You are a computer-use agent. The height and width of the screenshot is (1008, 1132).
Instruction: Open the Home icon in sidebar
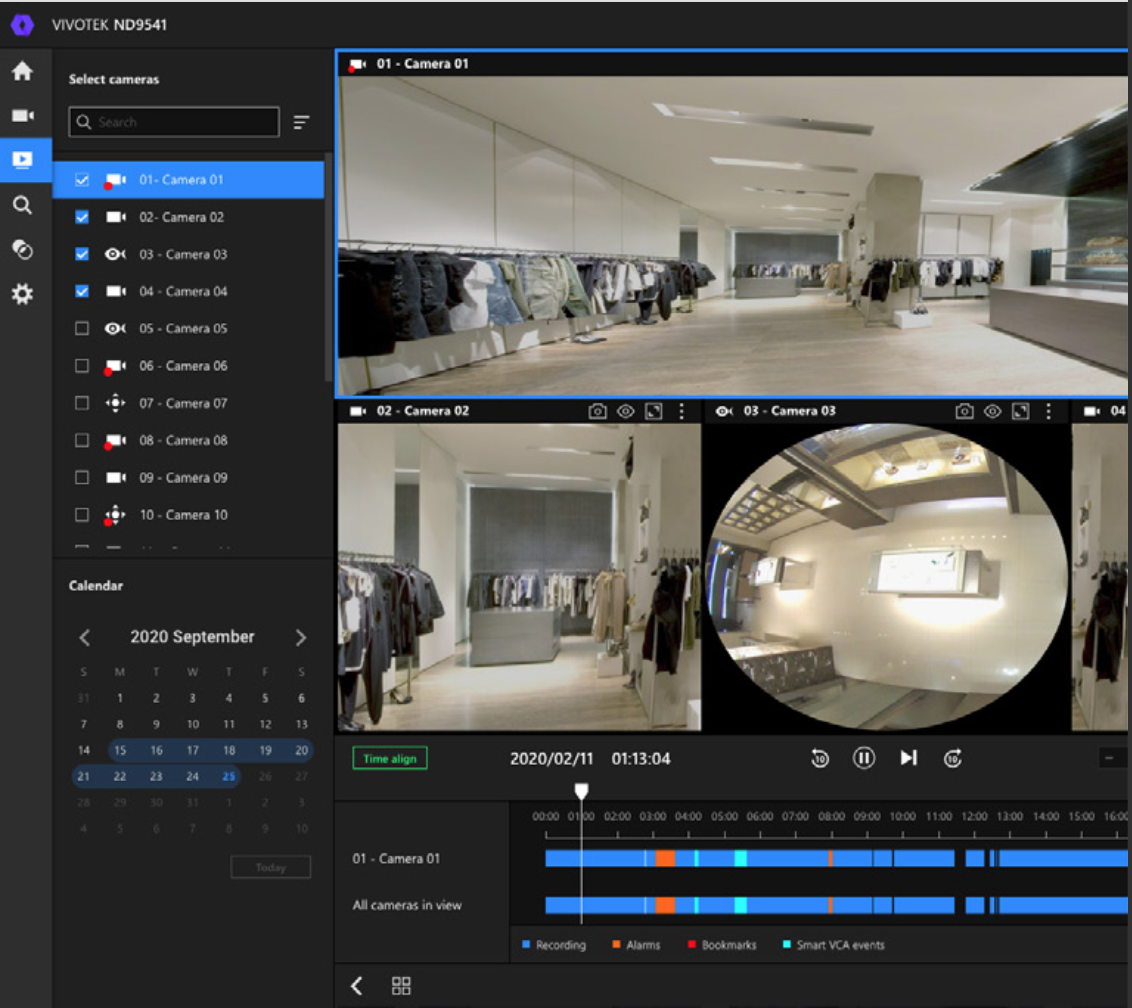coord(22,71)
